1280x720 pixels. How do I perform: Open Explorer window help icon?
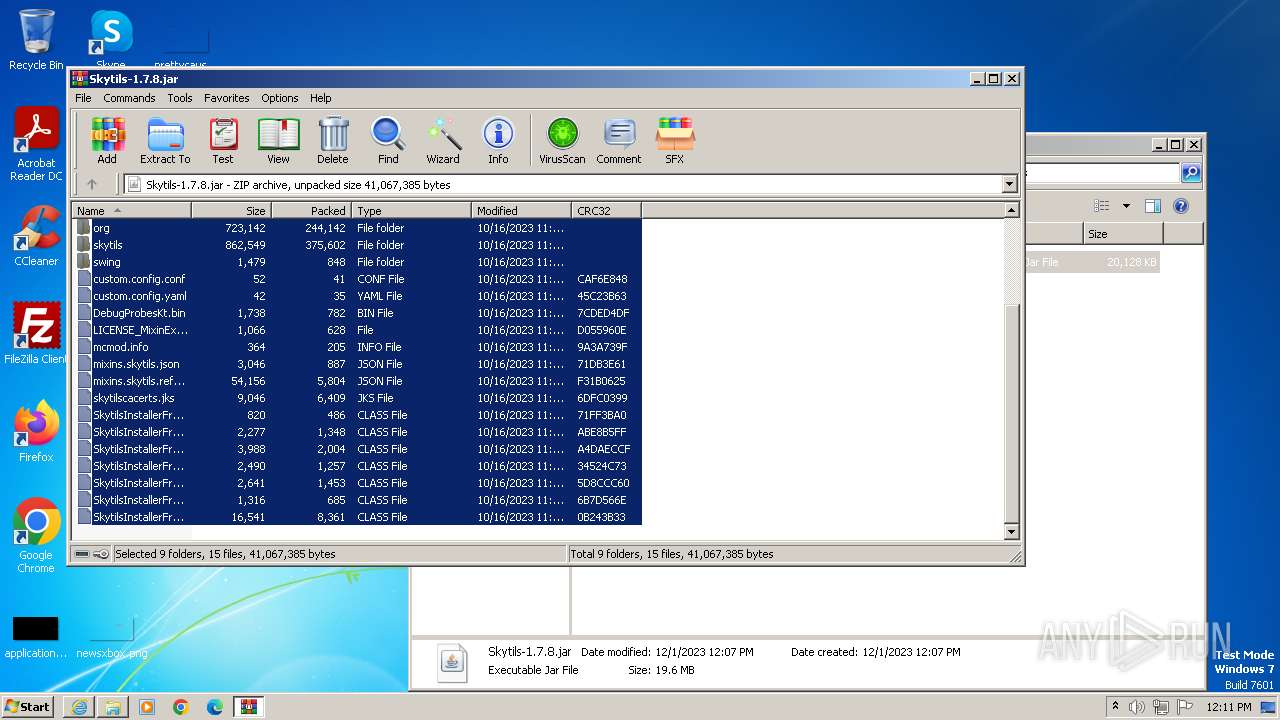click(1180, 206)
